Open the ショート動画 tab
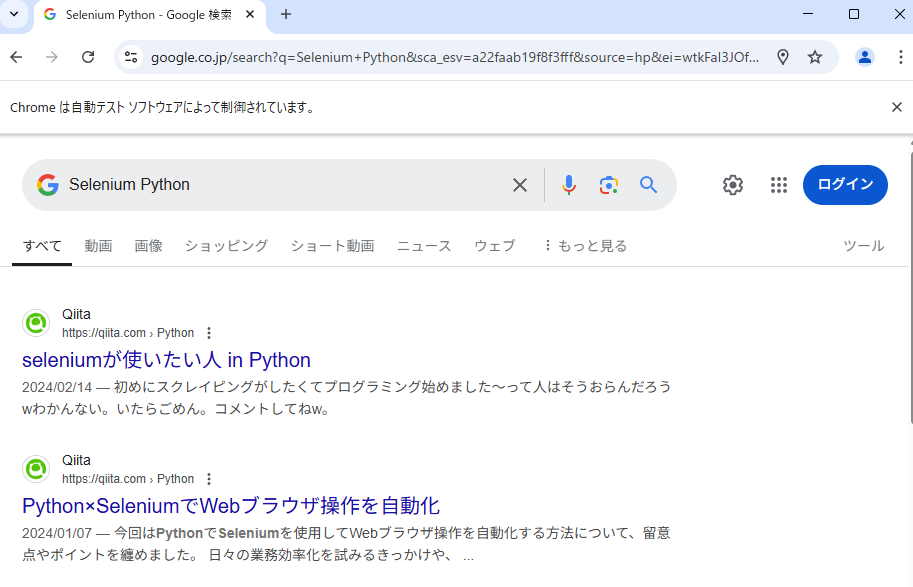Screen dimensions: 913x587 click(x=332, y=246)
